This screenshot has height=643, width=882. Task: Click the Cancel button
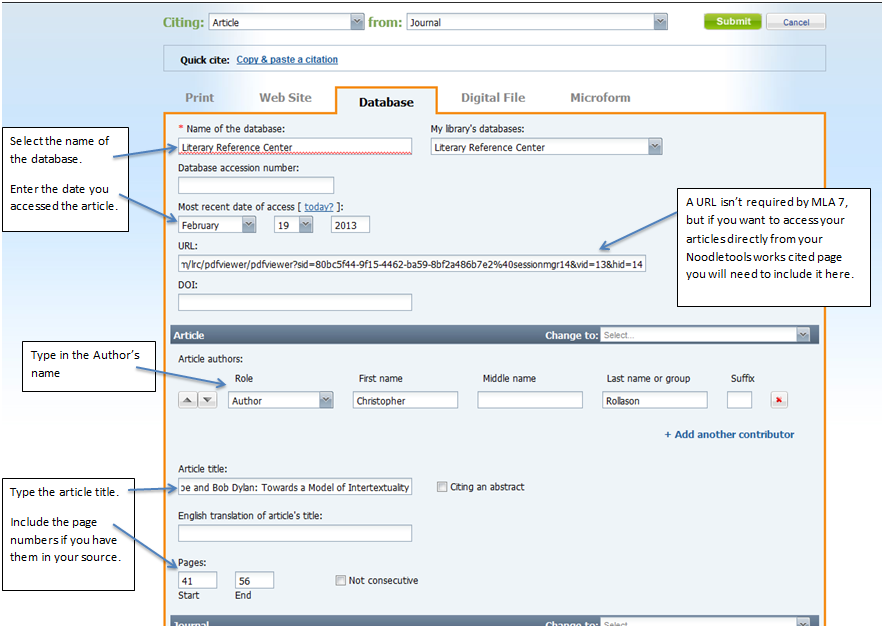[x=796, y=22]
